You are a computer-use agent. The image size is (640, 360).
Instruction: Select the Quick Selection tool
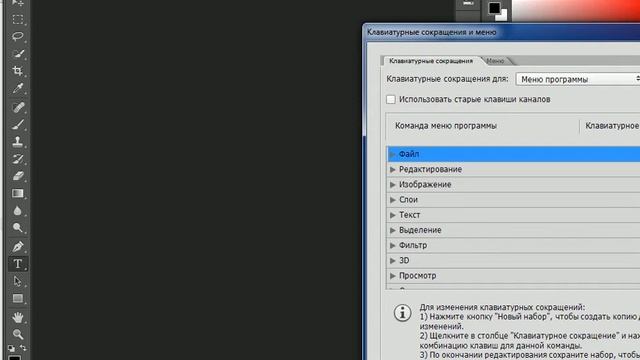click(18, 53)
